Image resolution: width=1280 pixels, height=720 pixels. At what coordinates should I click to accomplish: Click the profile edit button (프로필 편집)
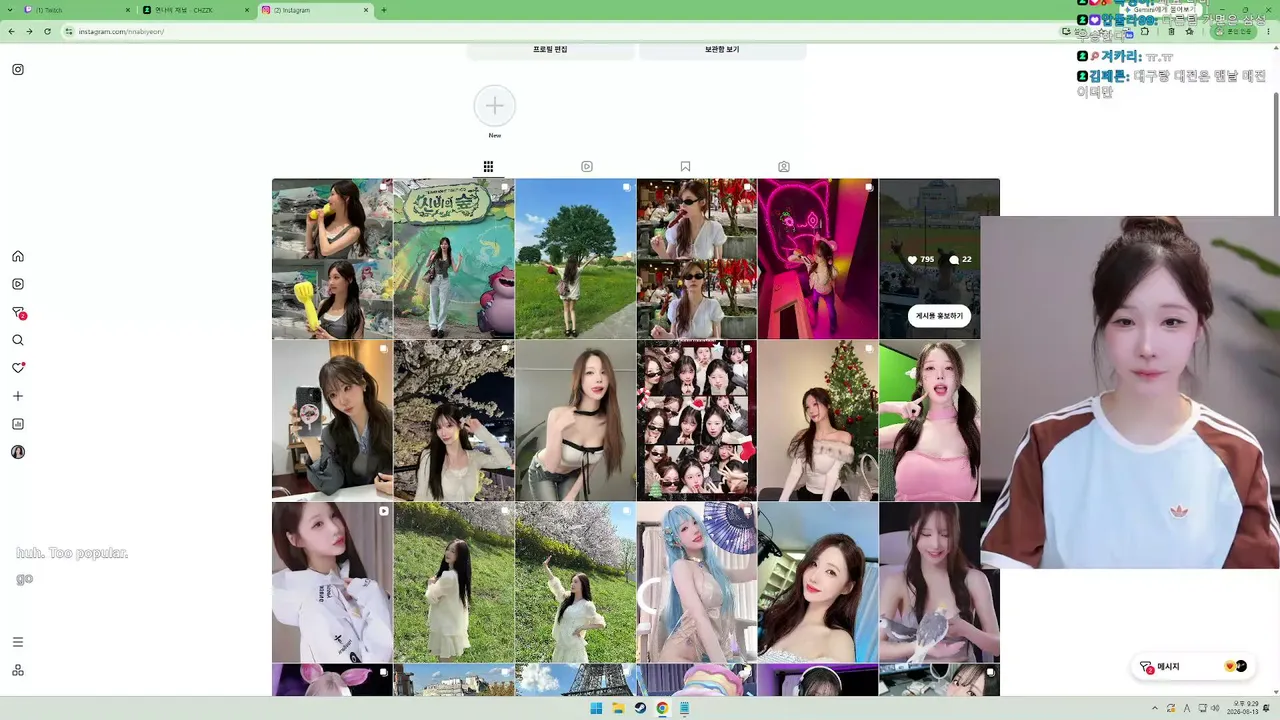(x=550, y=49)
